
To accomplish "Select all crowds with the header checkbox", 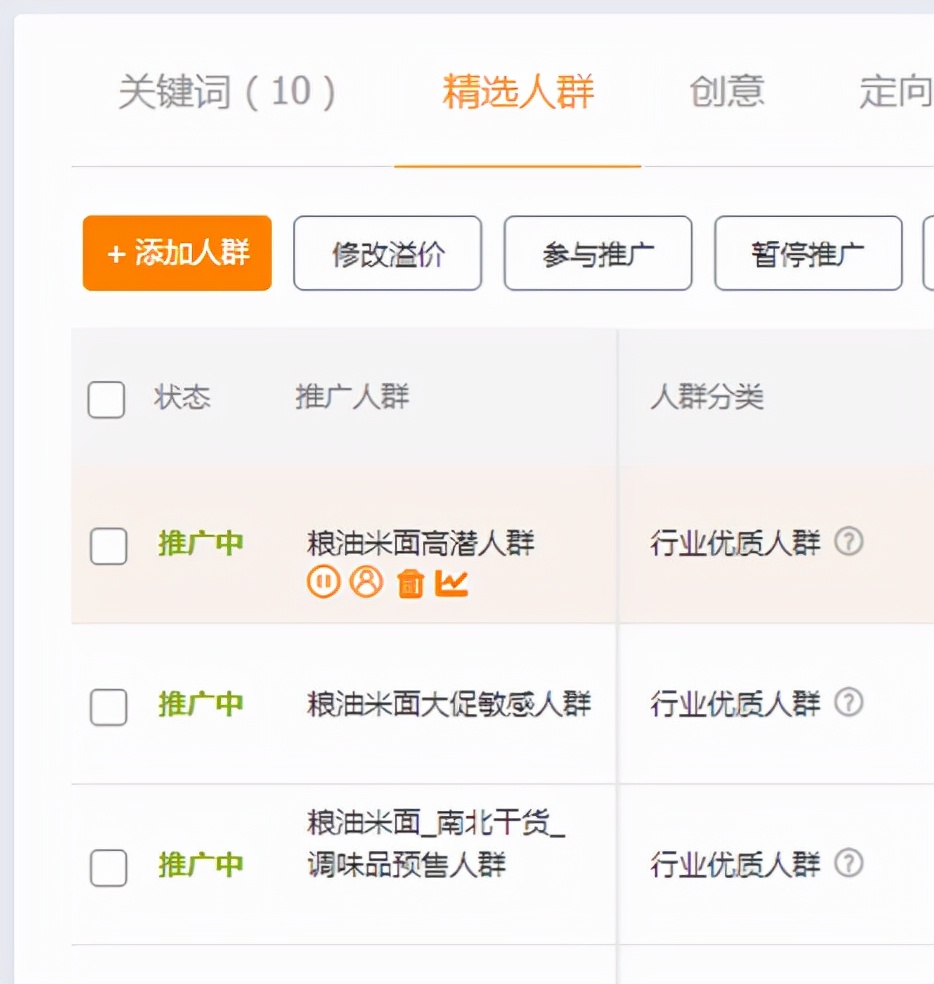I will point(106,398).
